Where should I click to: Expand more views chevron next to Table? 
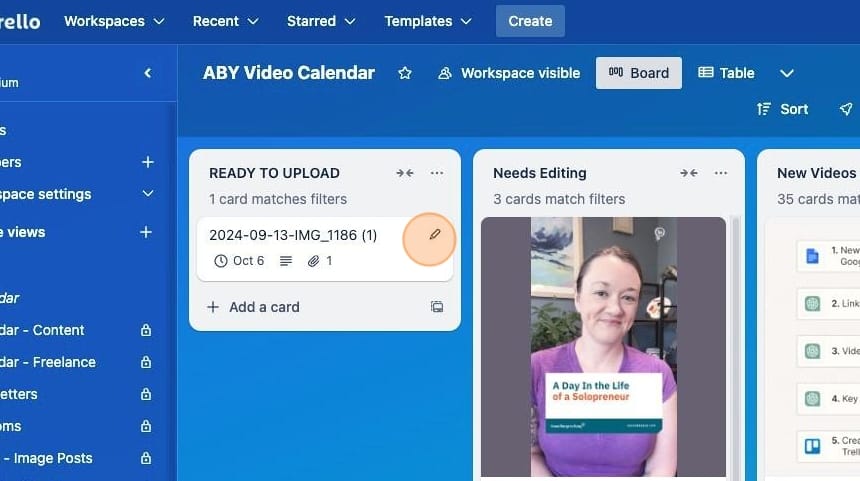[787, 73]
